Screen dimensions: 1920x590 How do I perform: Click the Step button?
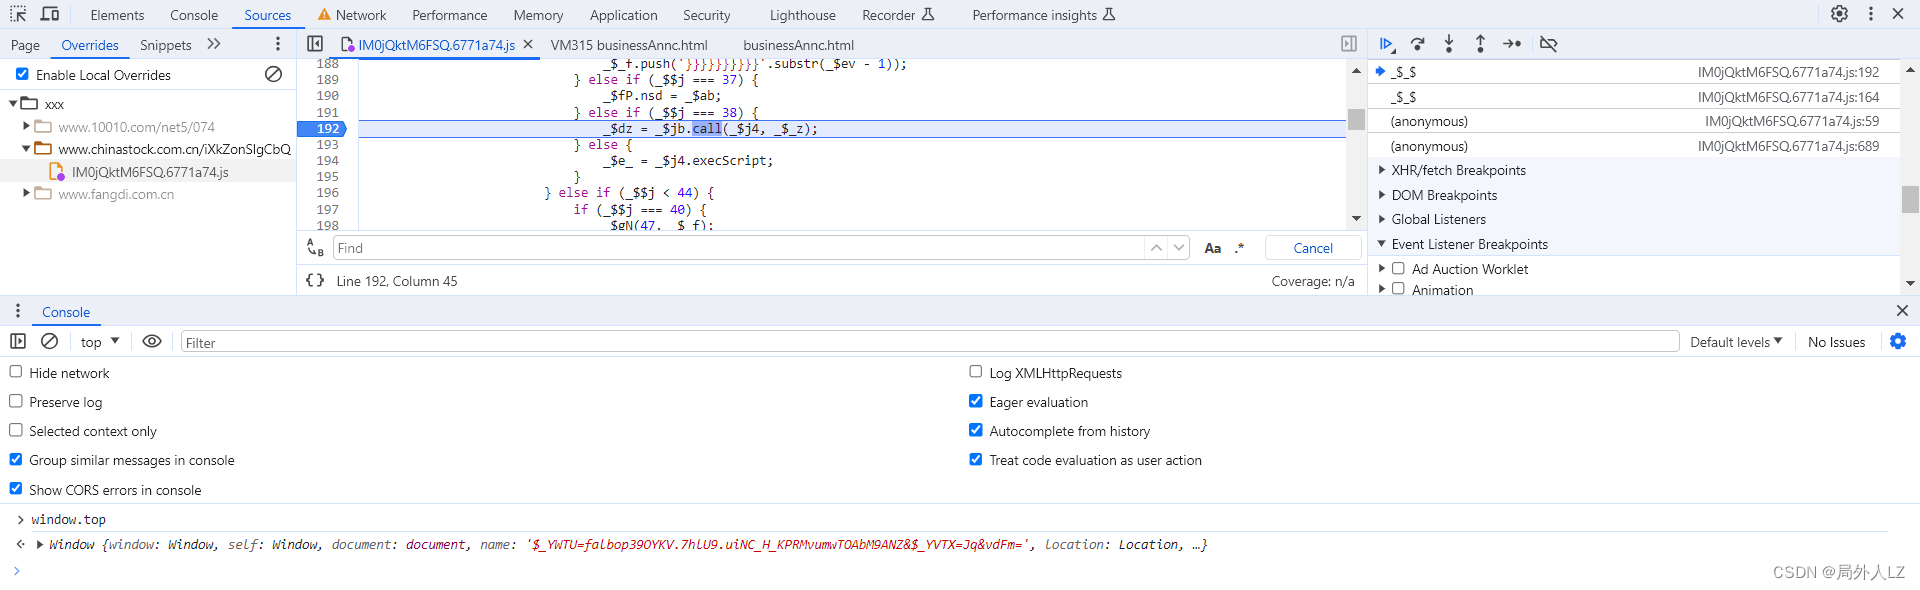[1512, 44]
